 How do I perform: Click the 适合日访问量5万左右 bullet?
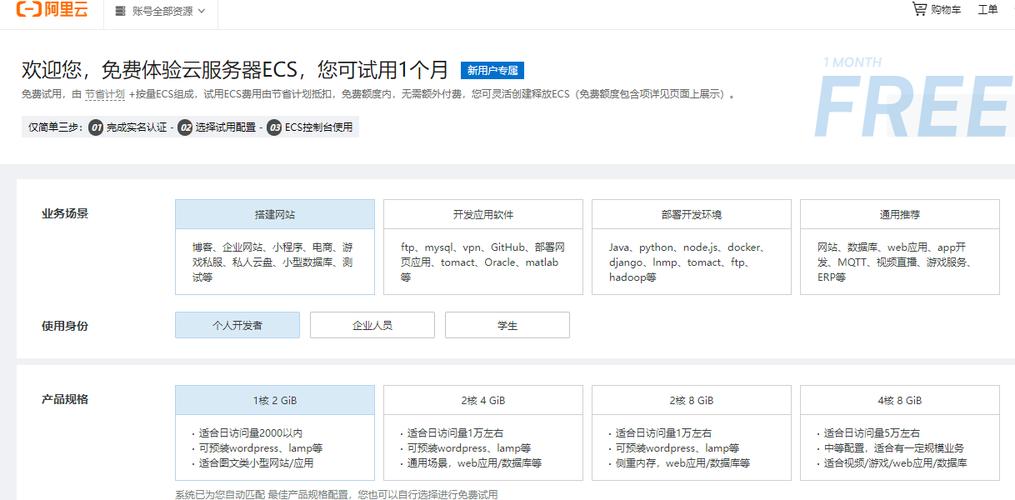pos(871,433)
